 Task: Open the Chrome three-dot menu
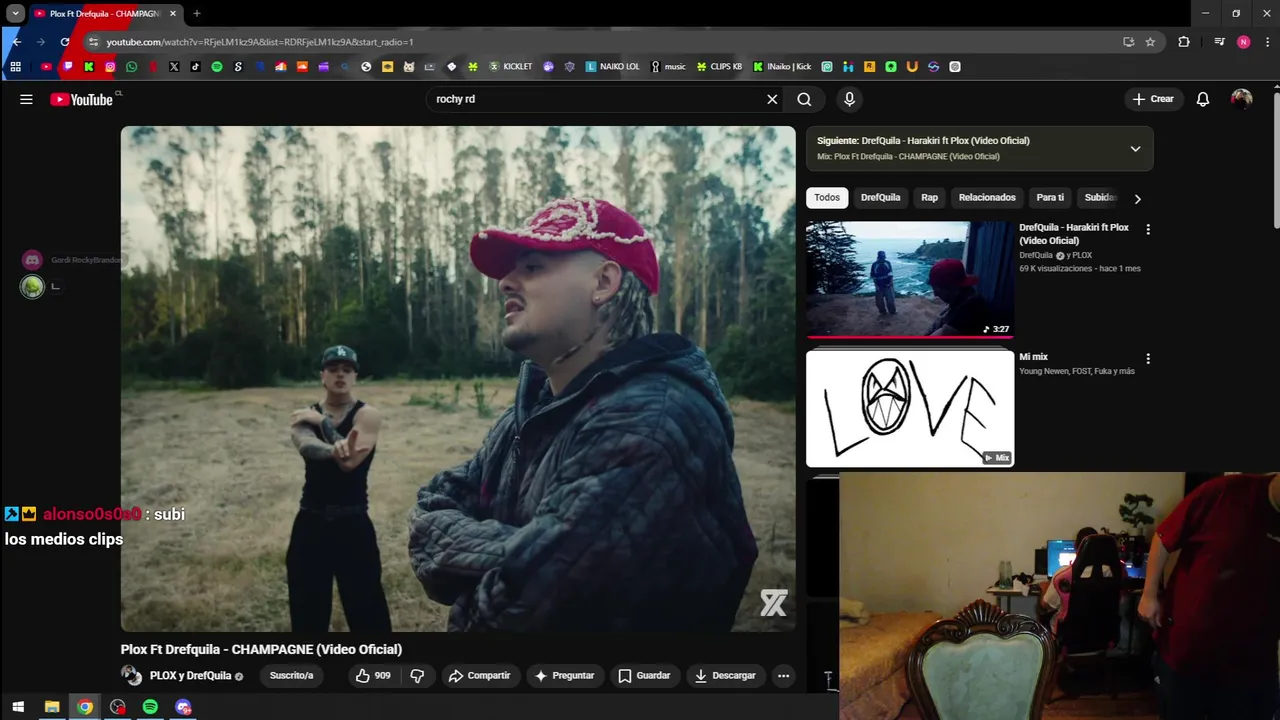[1268, 42]
